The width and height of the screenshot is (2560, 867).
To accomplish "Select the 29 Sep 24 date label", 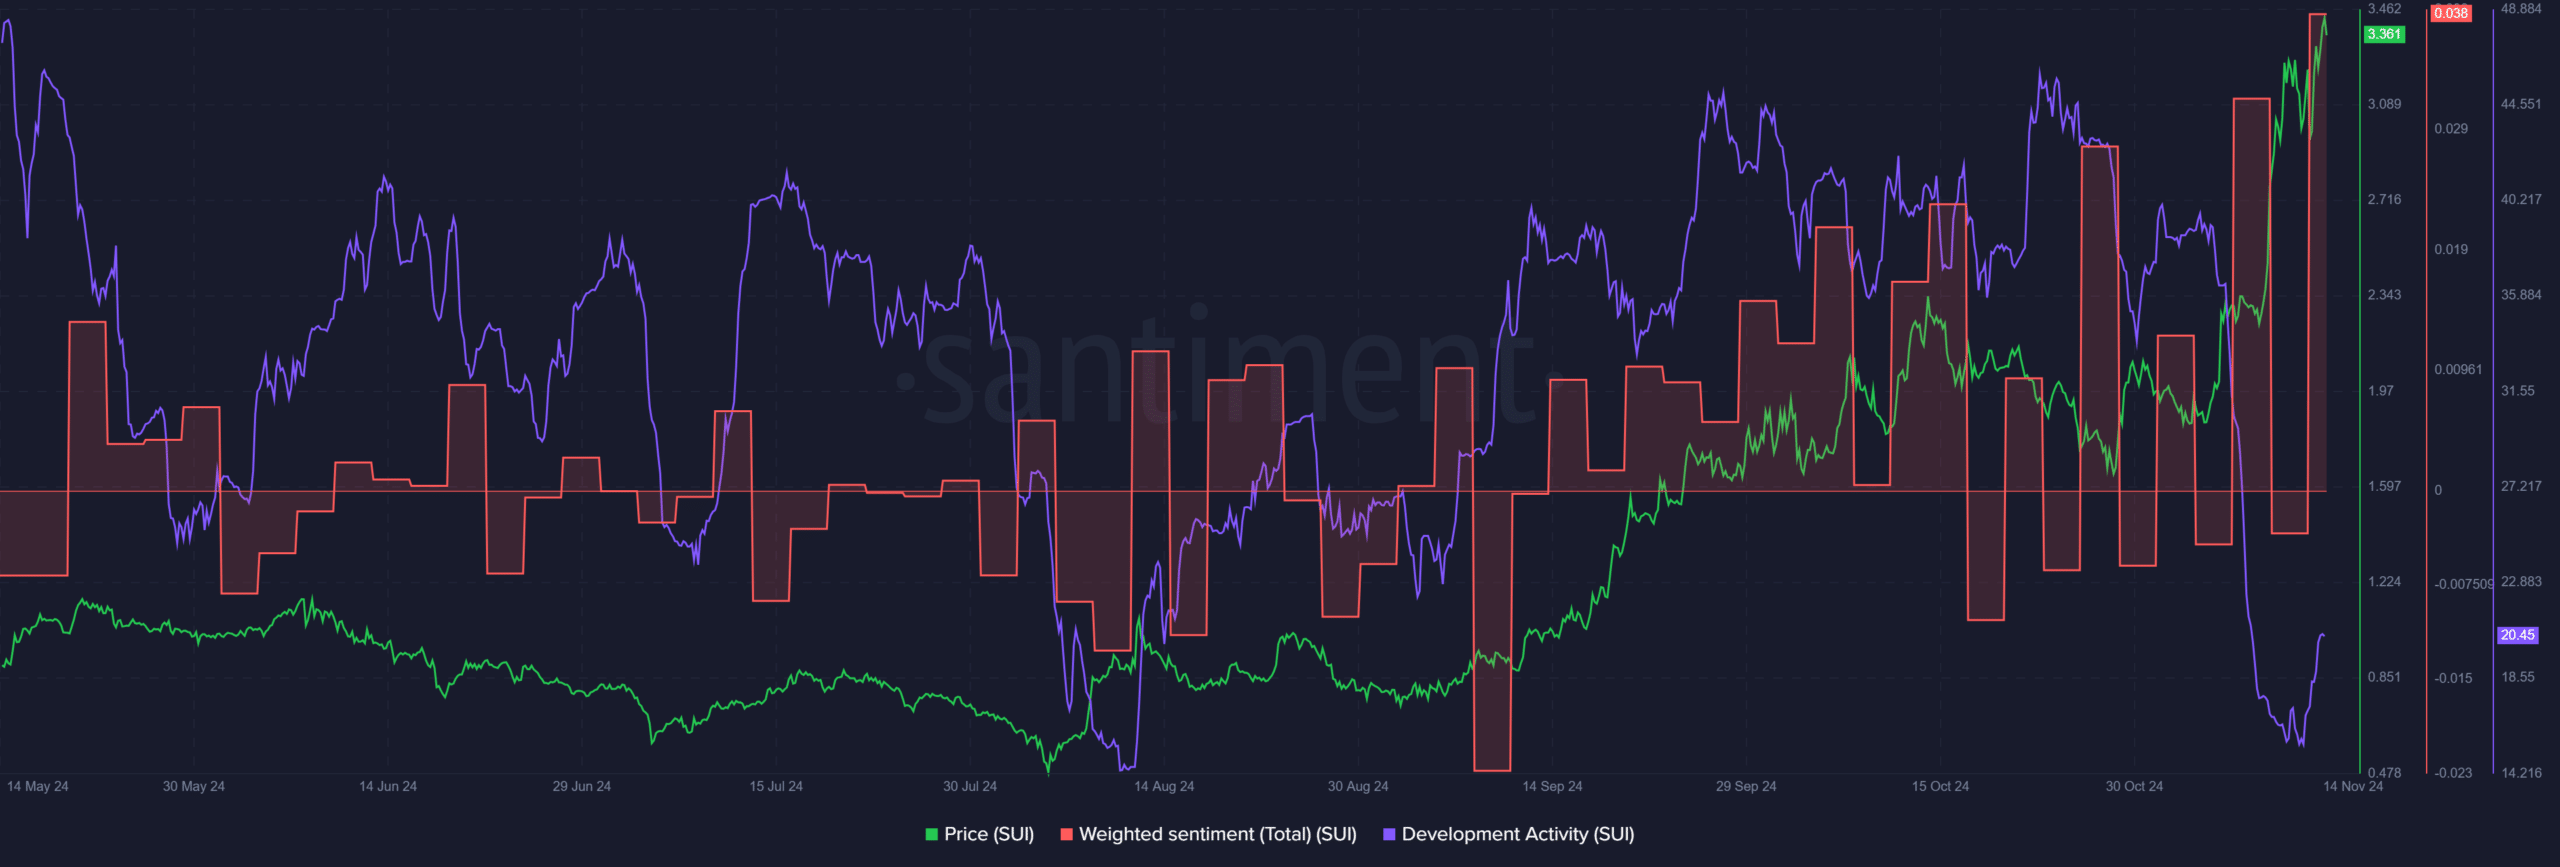I will 1746,786.
